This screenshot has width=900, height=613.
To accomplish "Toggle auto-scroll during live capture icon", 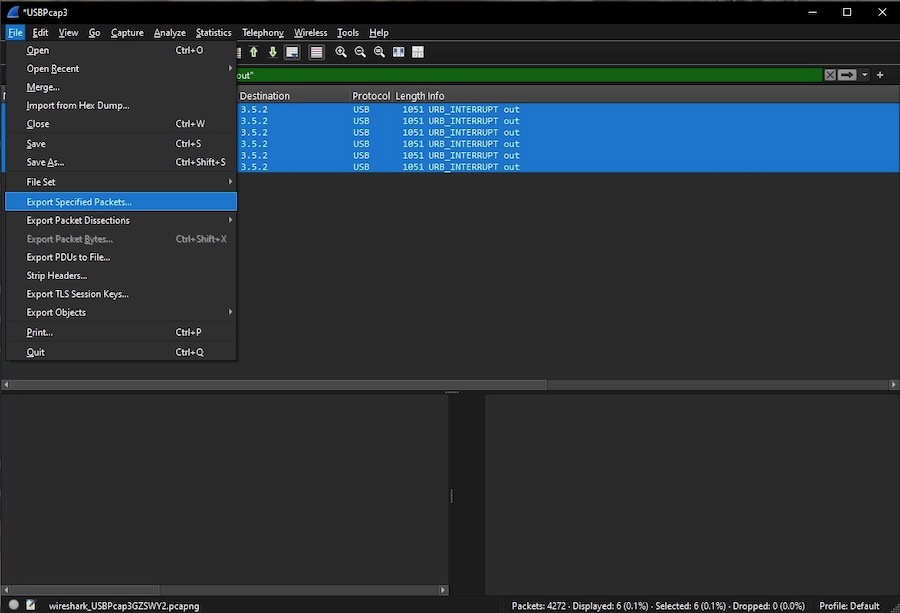I will [292, 52].
